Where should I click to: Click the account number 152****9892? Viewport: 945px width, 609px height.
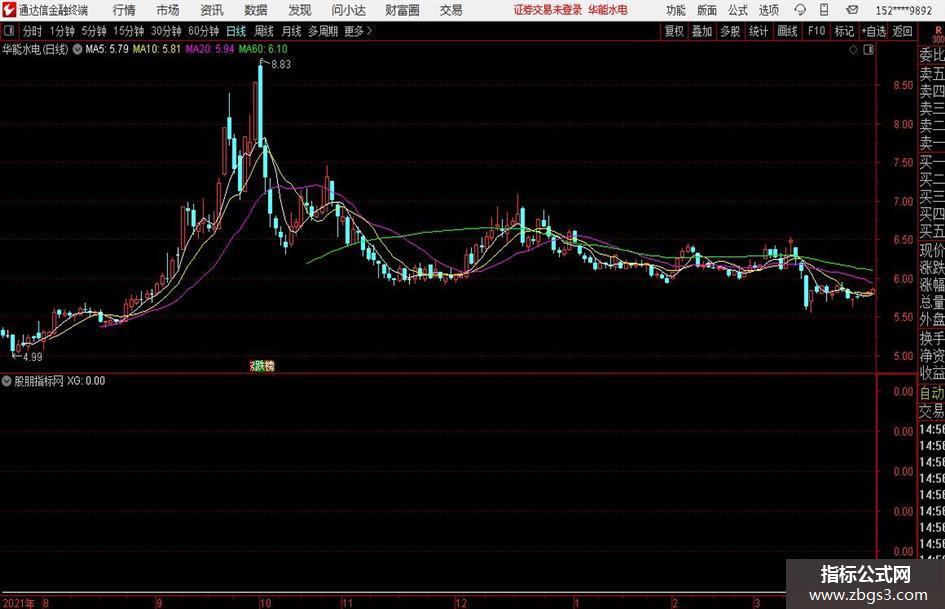point(903,10)
